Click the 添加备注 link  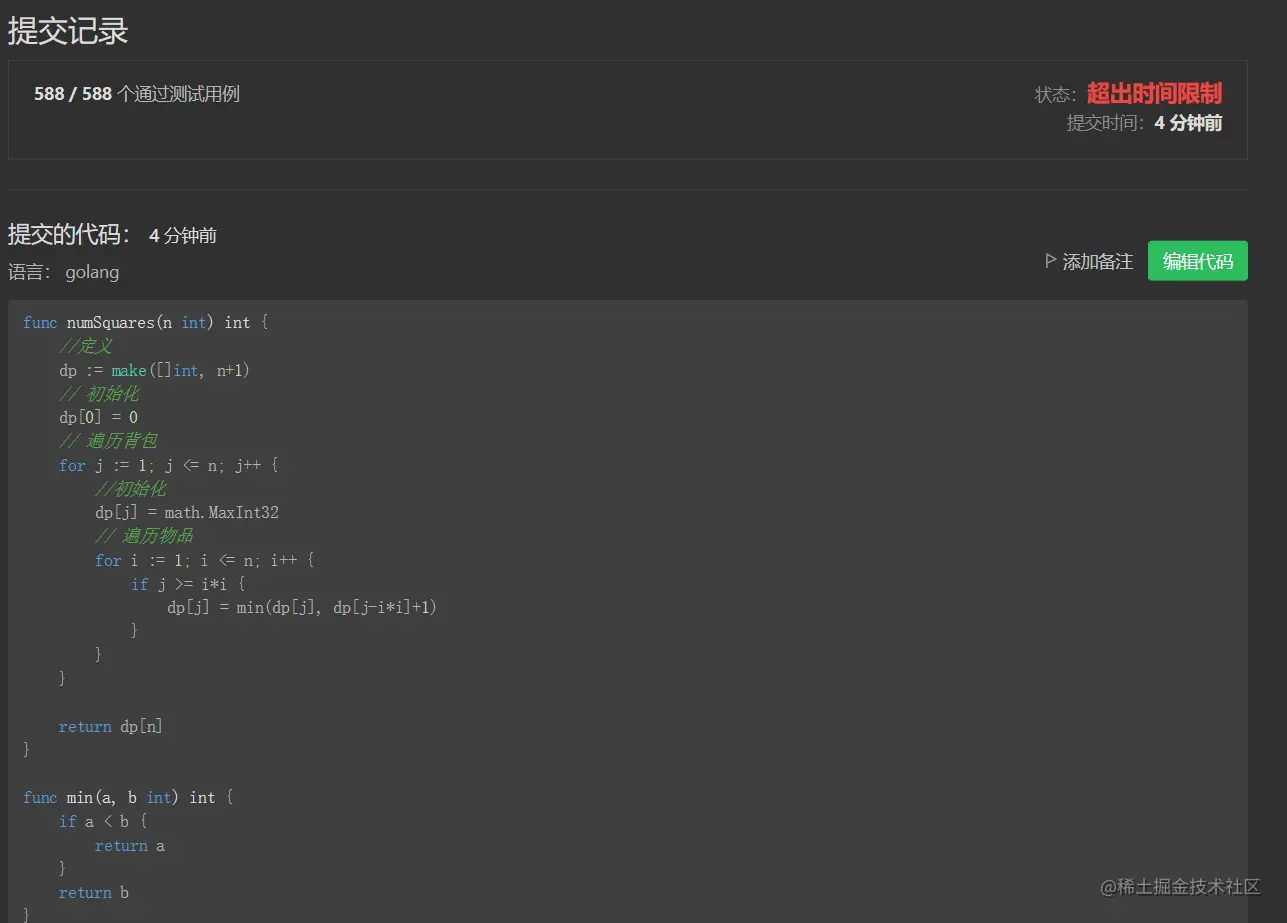pos(1097,261)
